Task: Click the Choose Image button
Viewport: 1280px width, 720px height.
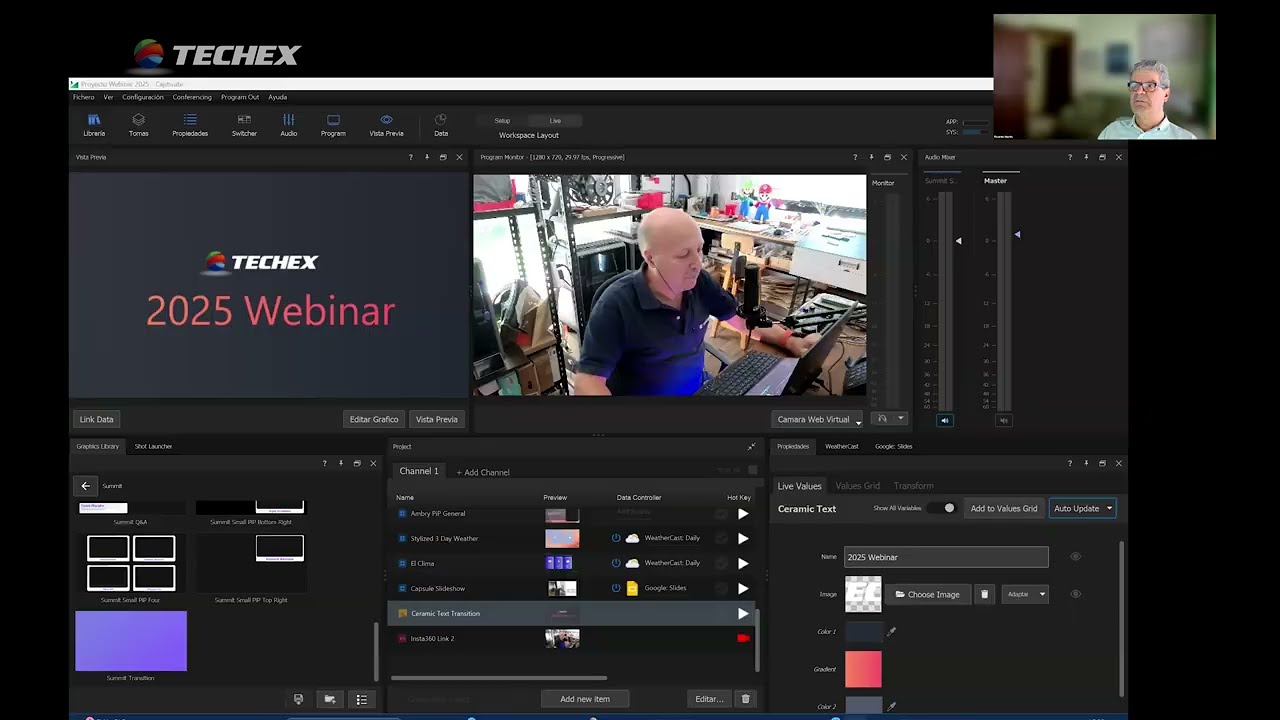Action: click(x=927, y=594)
